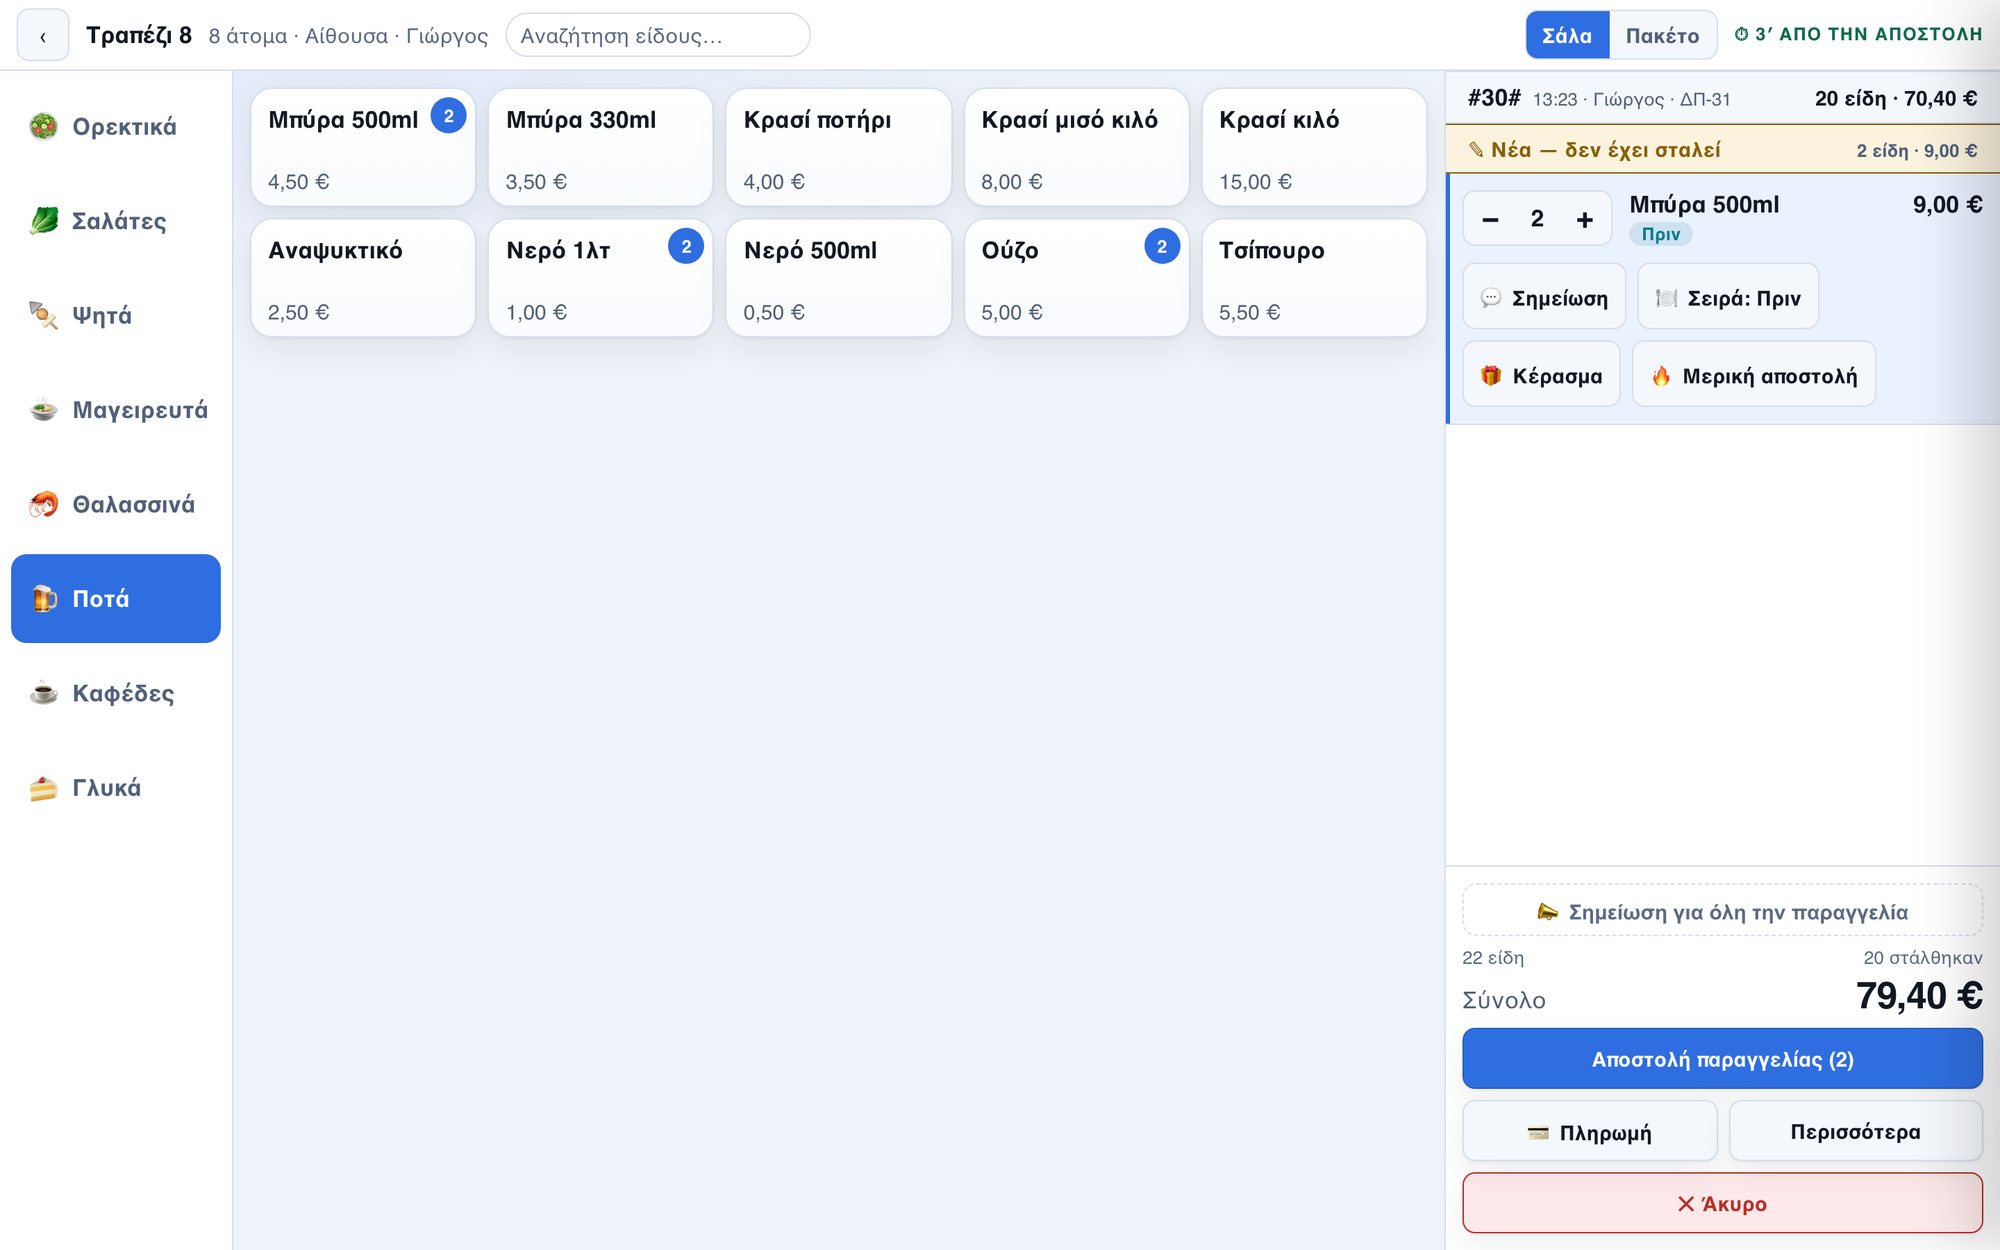Click the item search field
The width and height of the screenshot is (2000, 1250).
tap(657, 36)
